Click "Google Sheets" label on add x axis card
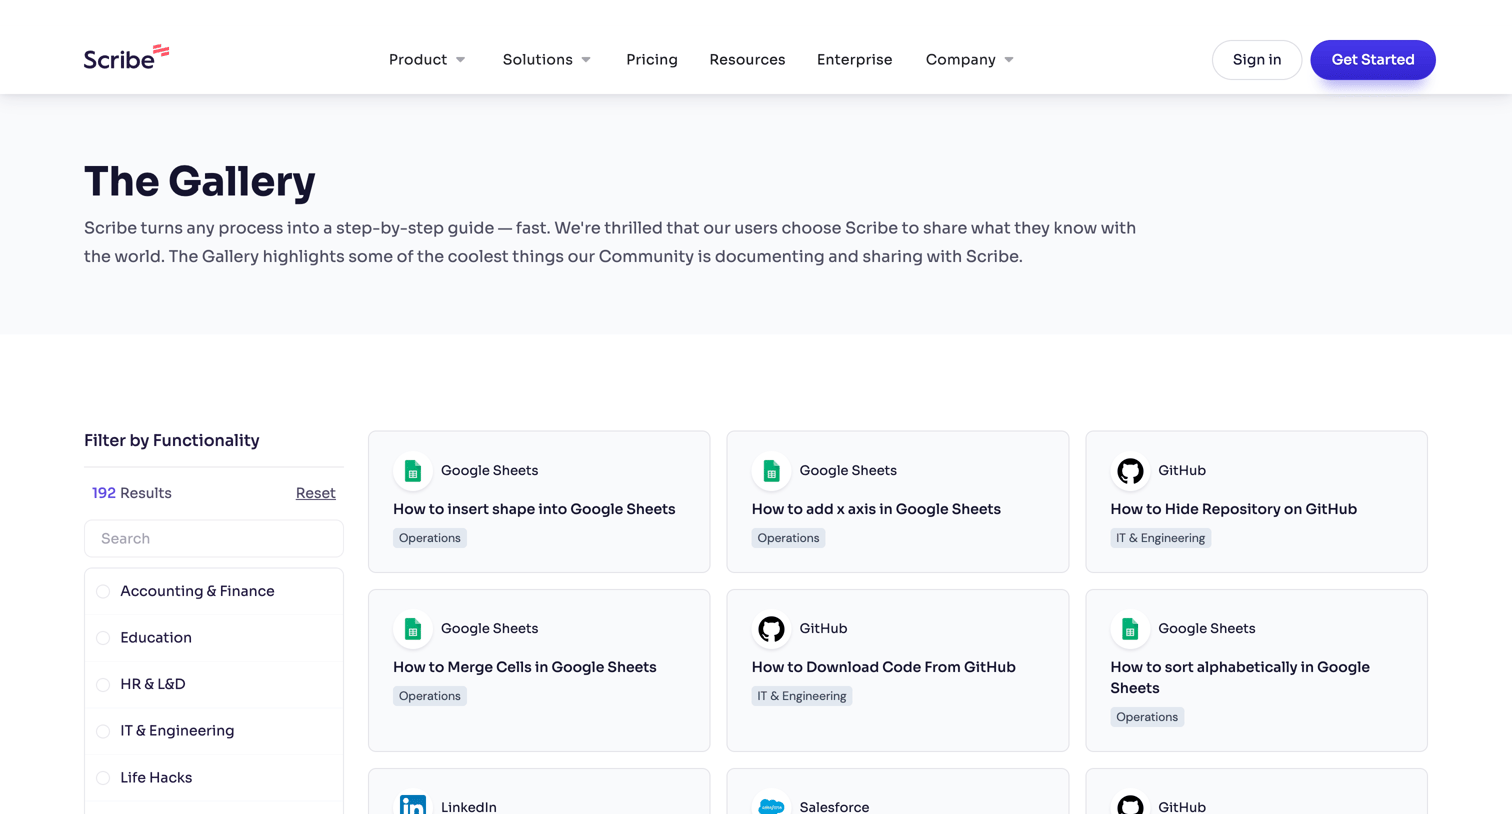The width and height of the screenshot is (1512, 814). point(848,471)
